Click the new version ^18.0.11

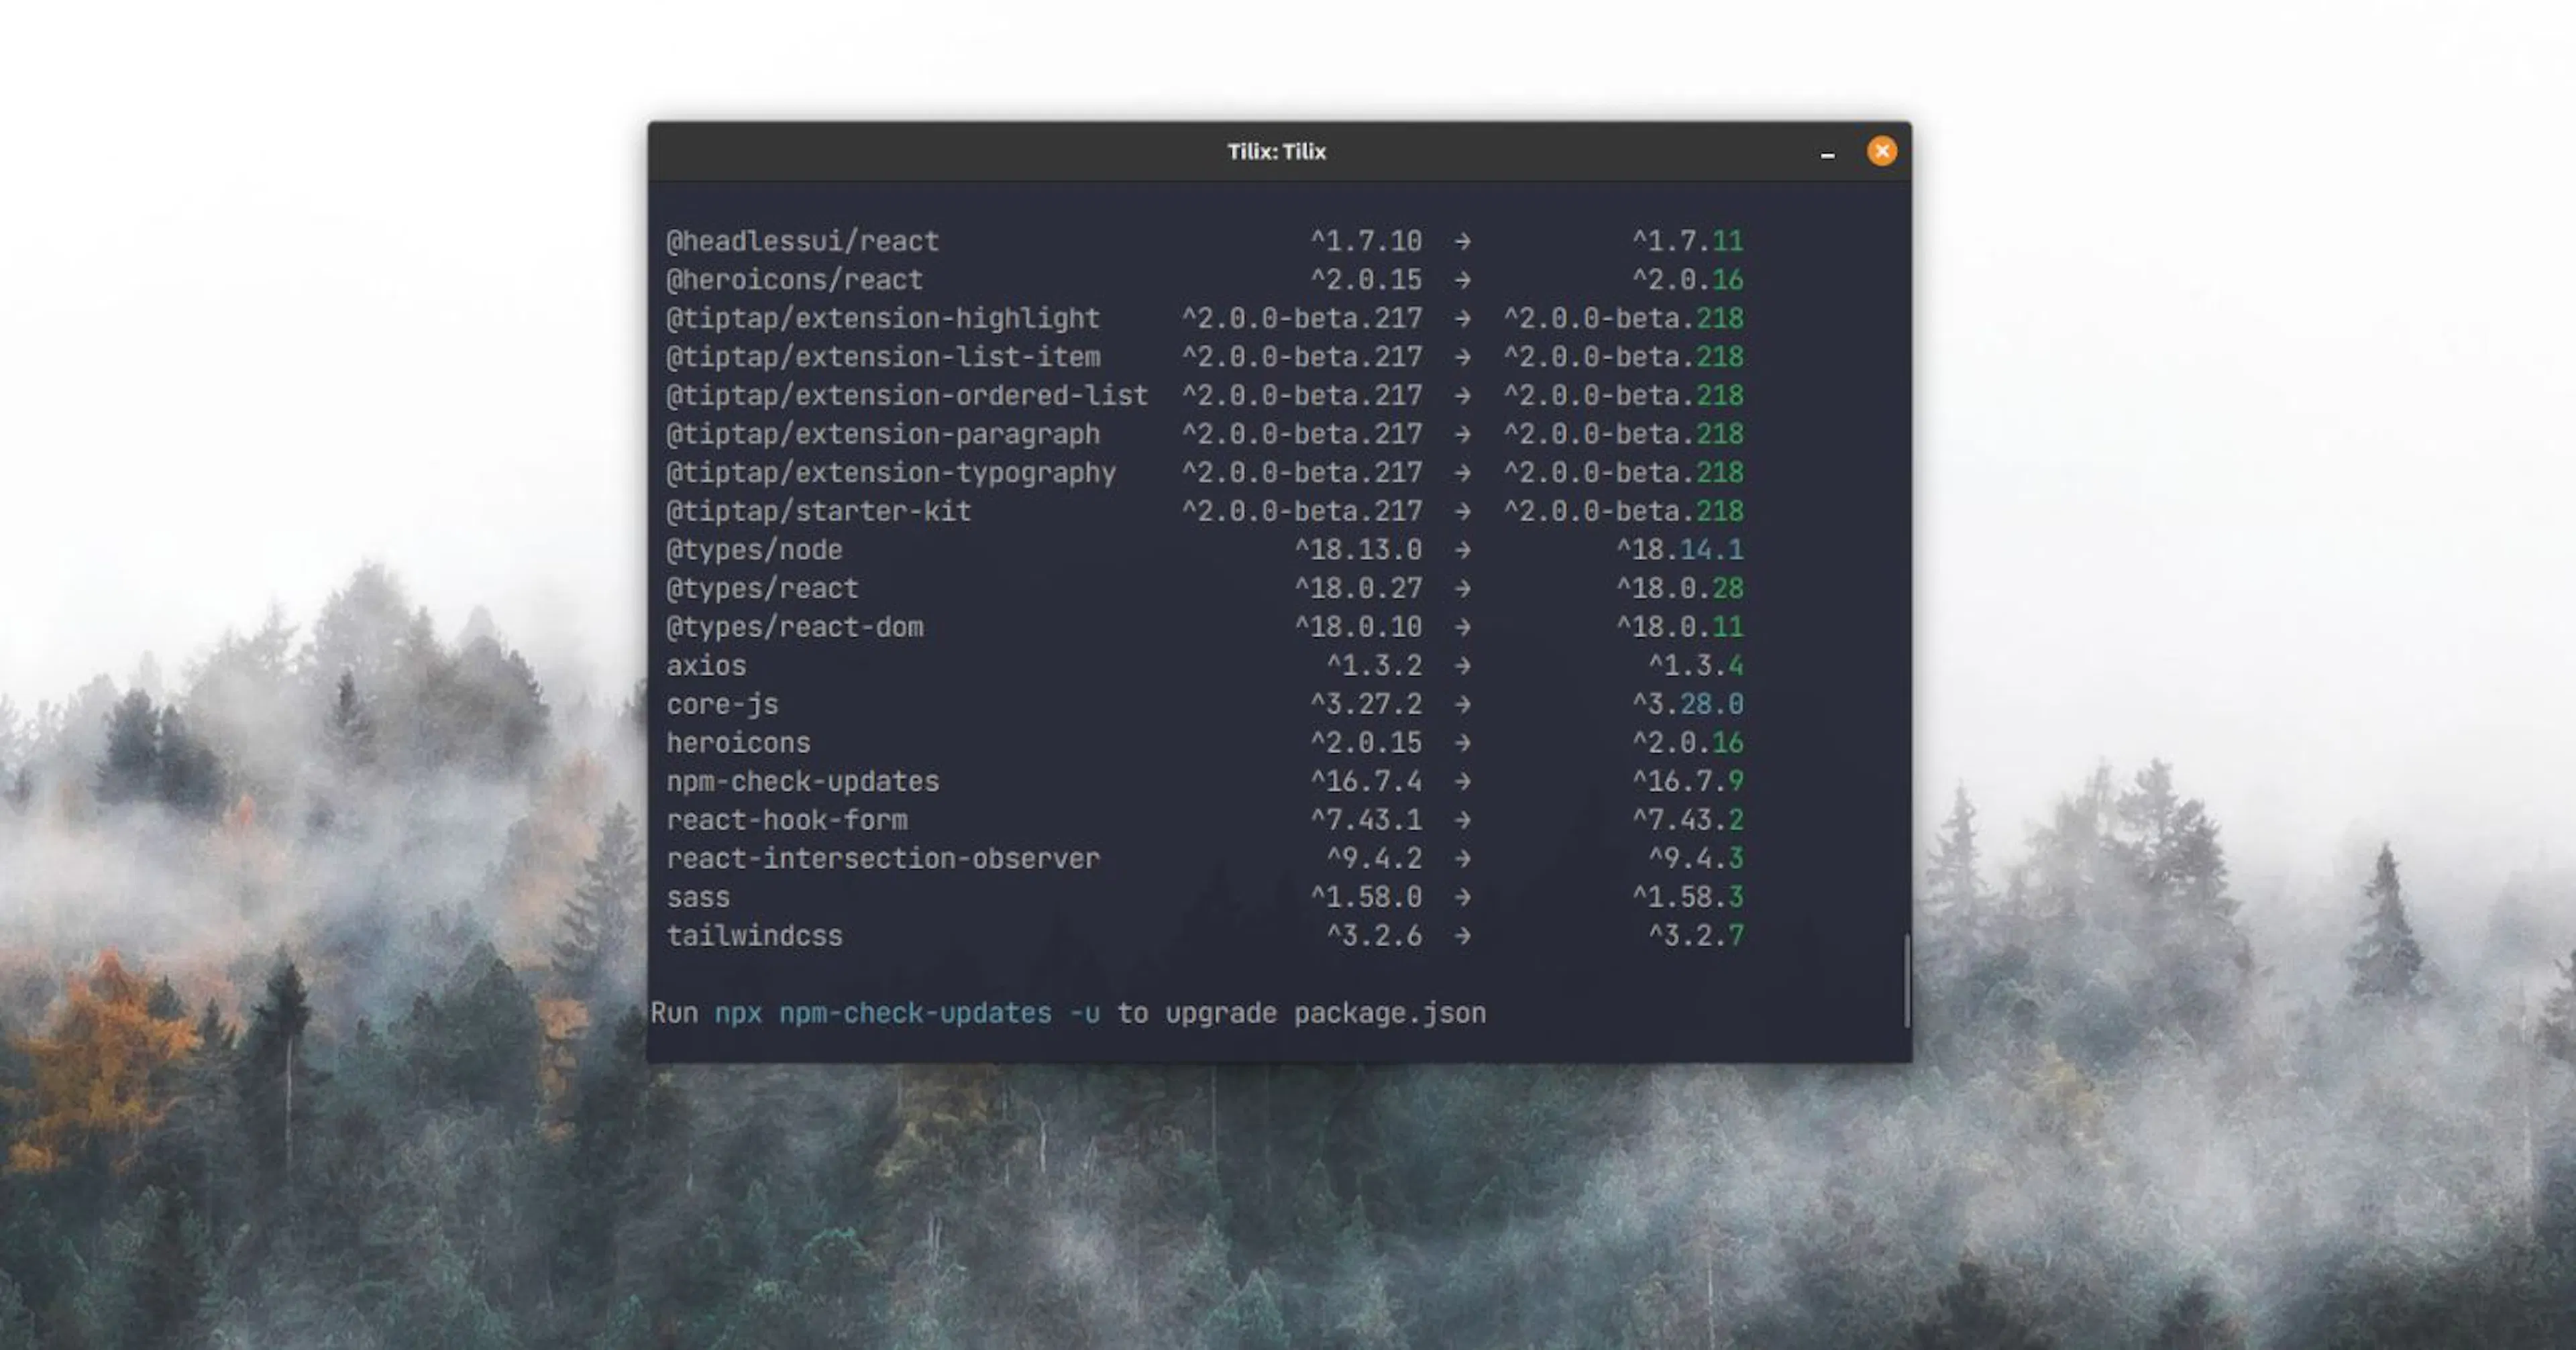tap(1680, 627)
